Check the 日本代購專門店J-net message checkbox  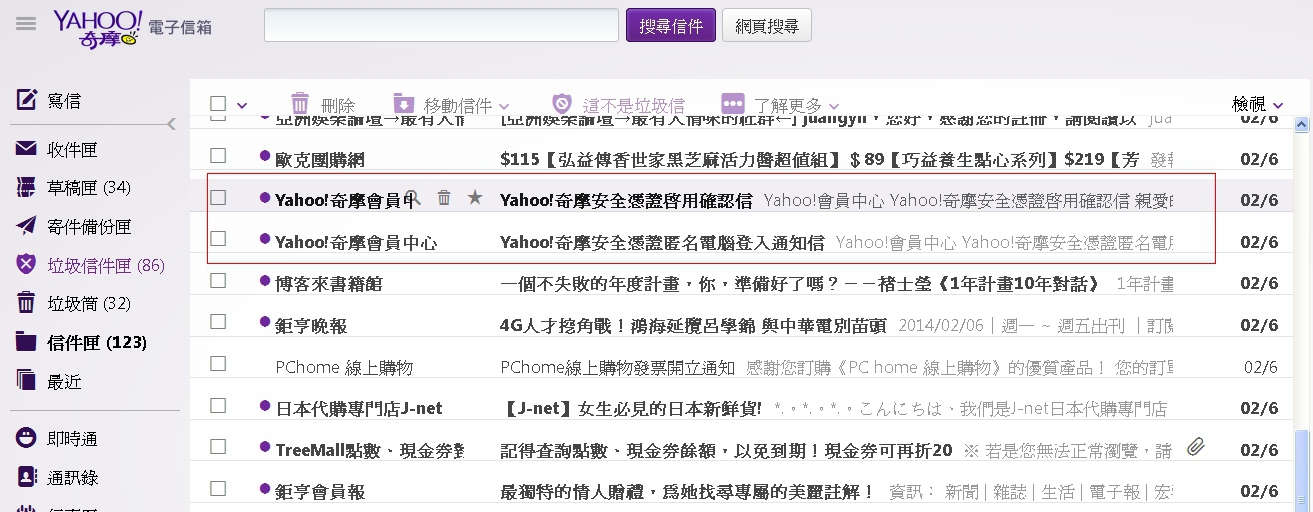[x=218, y=406]
